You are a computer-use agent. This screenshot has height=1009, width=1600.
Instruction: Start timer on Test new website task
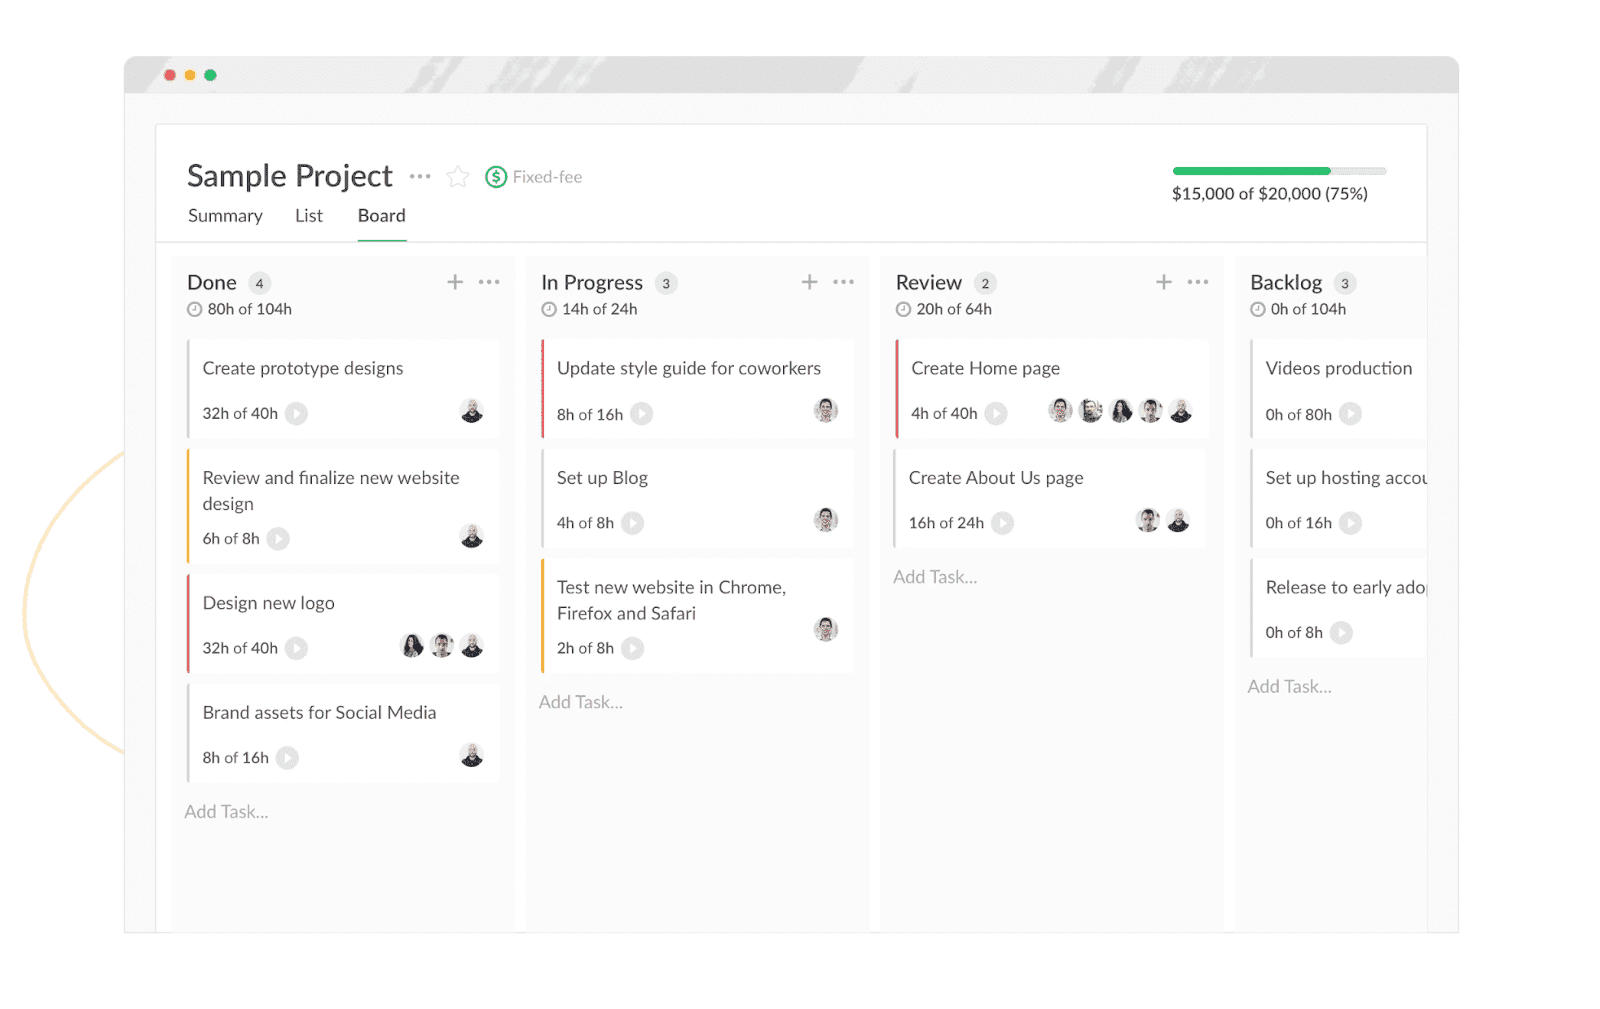click(633, 649)
